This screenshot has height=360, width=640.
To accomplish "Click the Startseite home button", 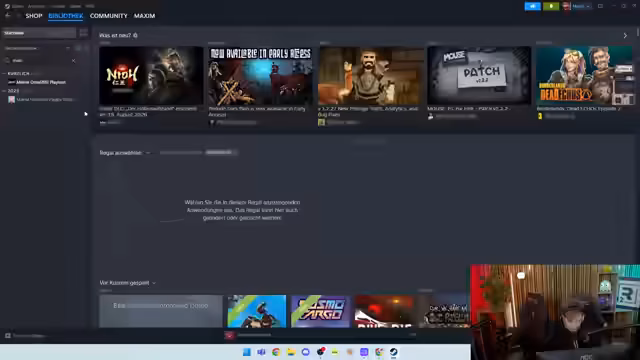I will [39, 33].
